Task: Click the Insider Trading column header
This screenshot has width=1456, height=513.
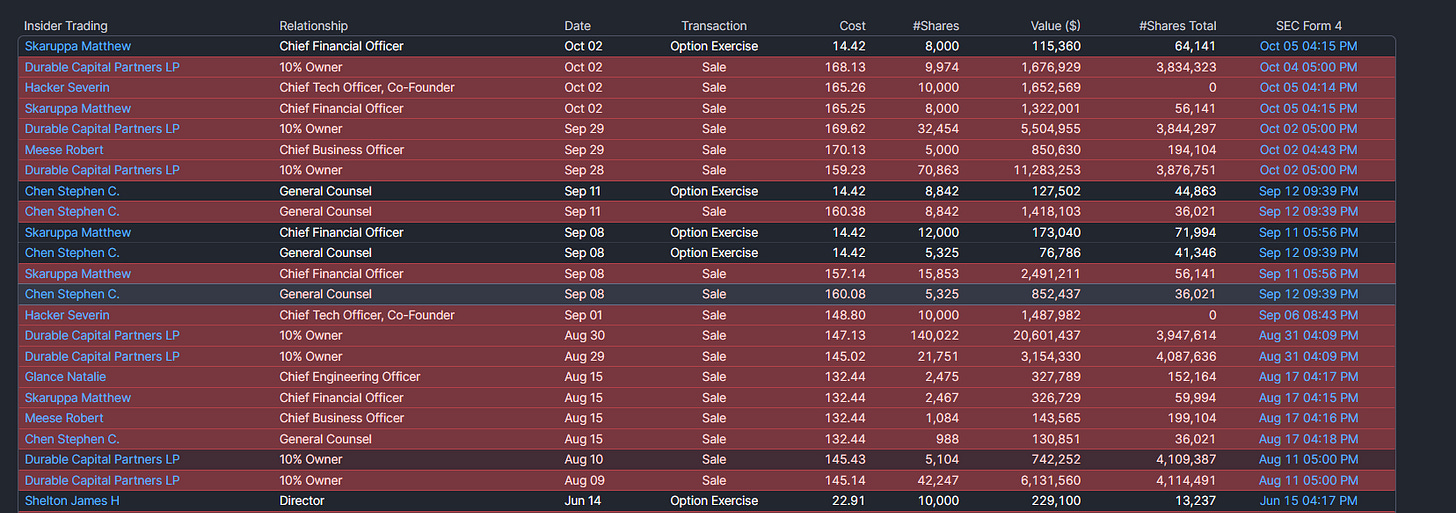Action: 66,26
